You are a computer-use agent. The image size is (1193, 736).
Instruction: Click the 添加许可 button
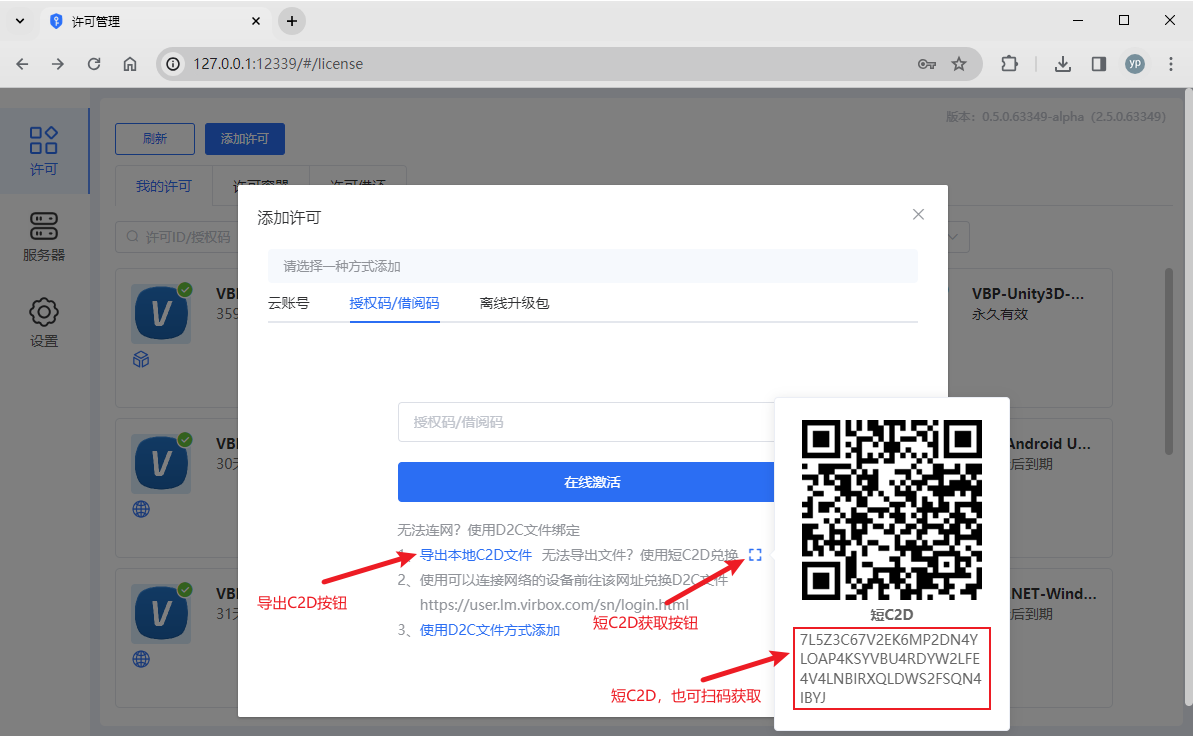[x=244, y=139]
